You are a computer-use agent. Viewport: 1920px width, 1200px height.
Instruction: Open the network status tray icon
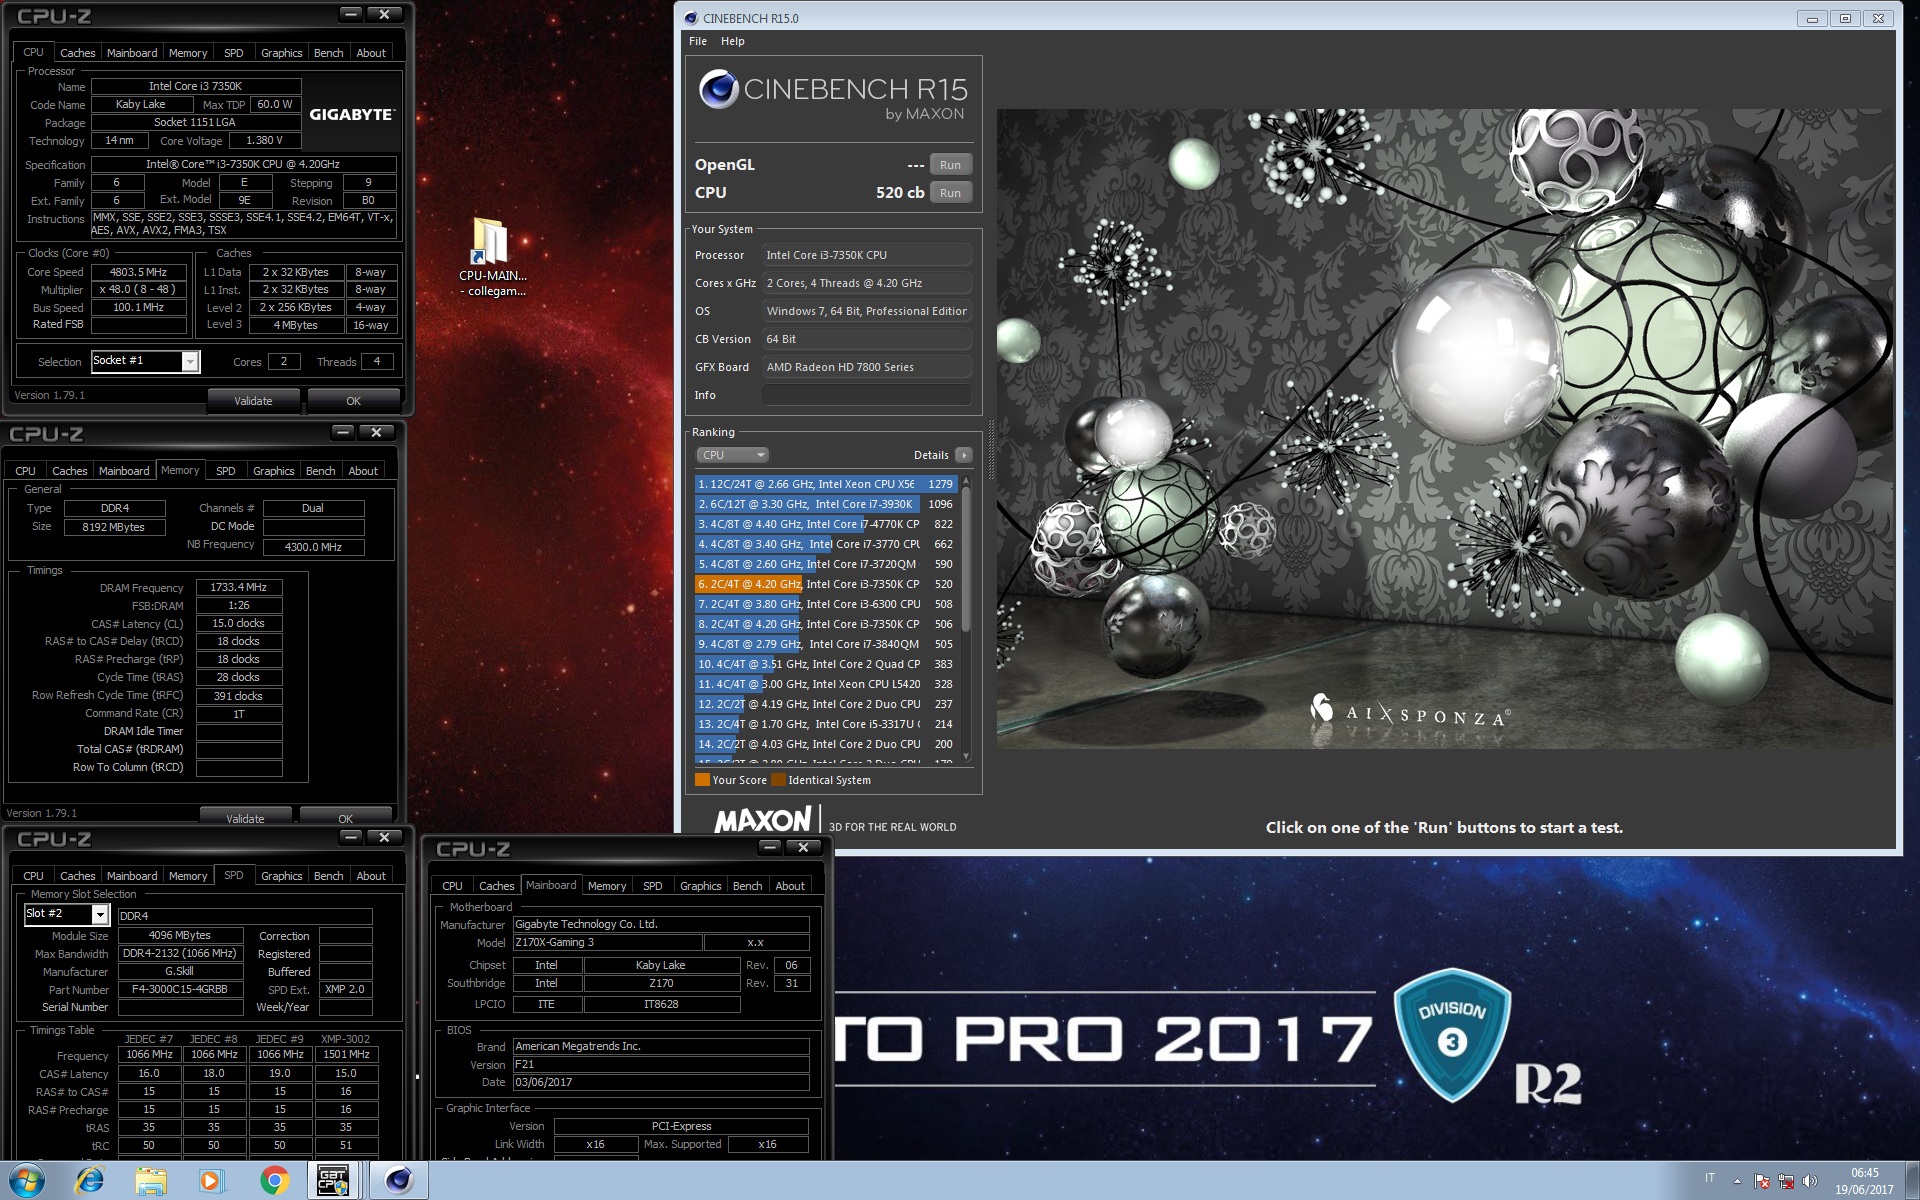1786,1181
